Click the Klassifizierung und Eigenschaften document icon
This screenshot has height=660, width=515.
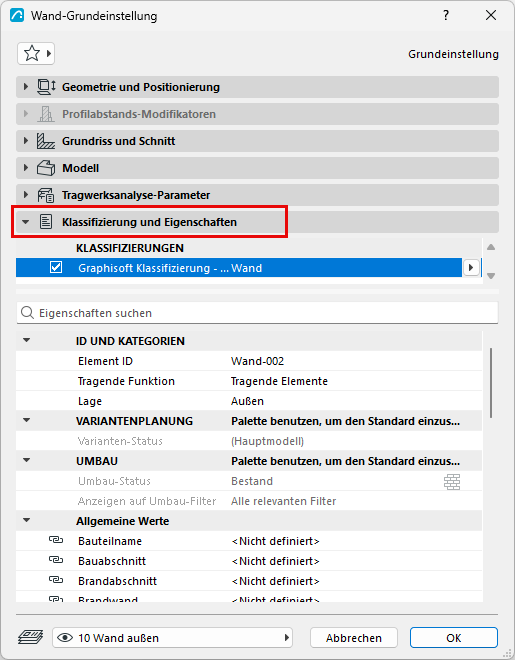coord(46,222)
